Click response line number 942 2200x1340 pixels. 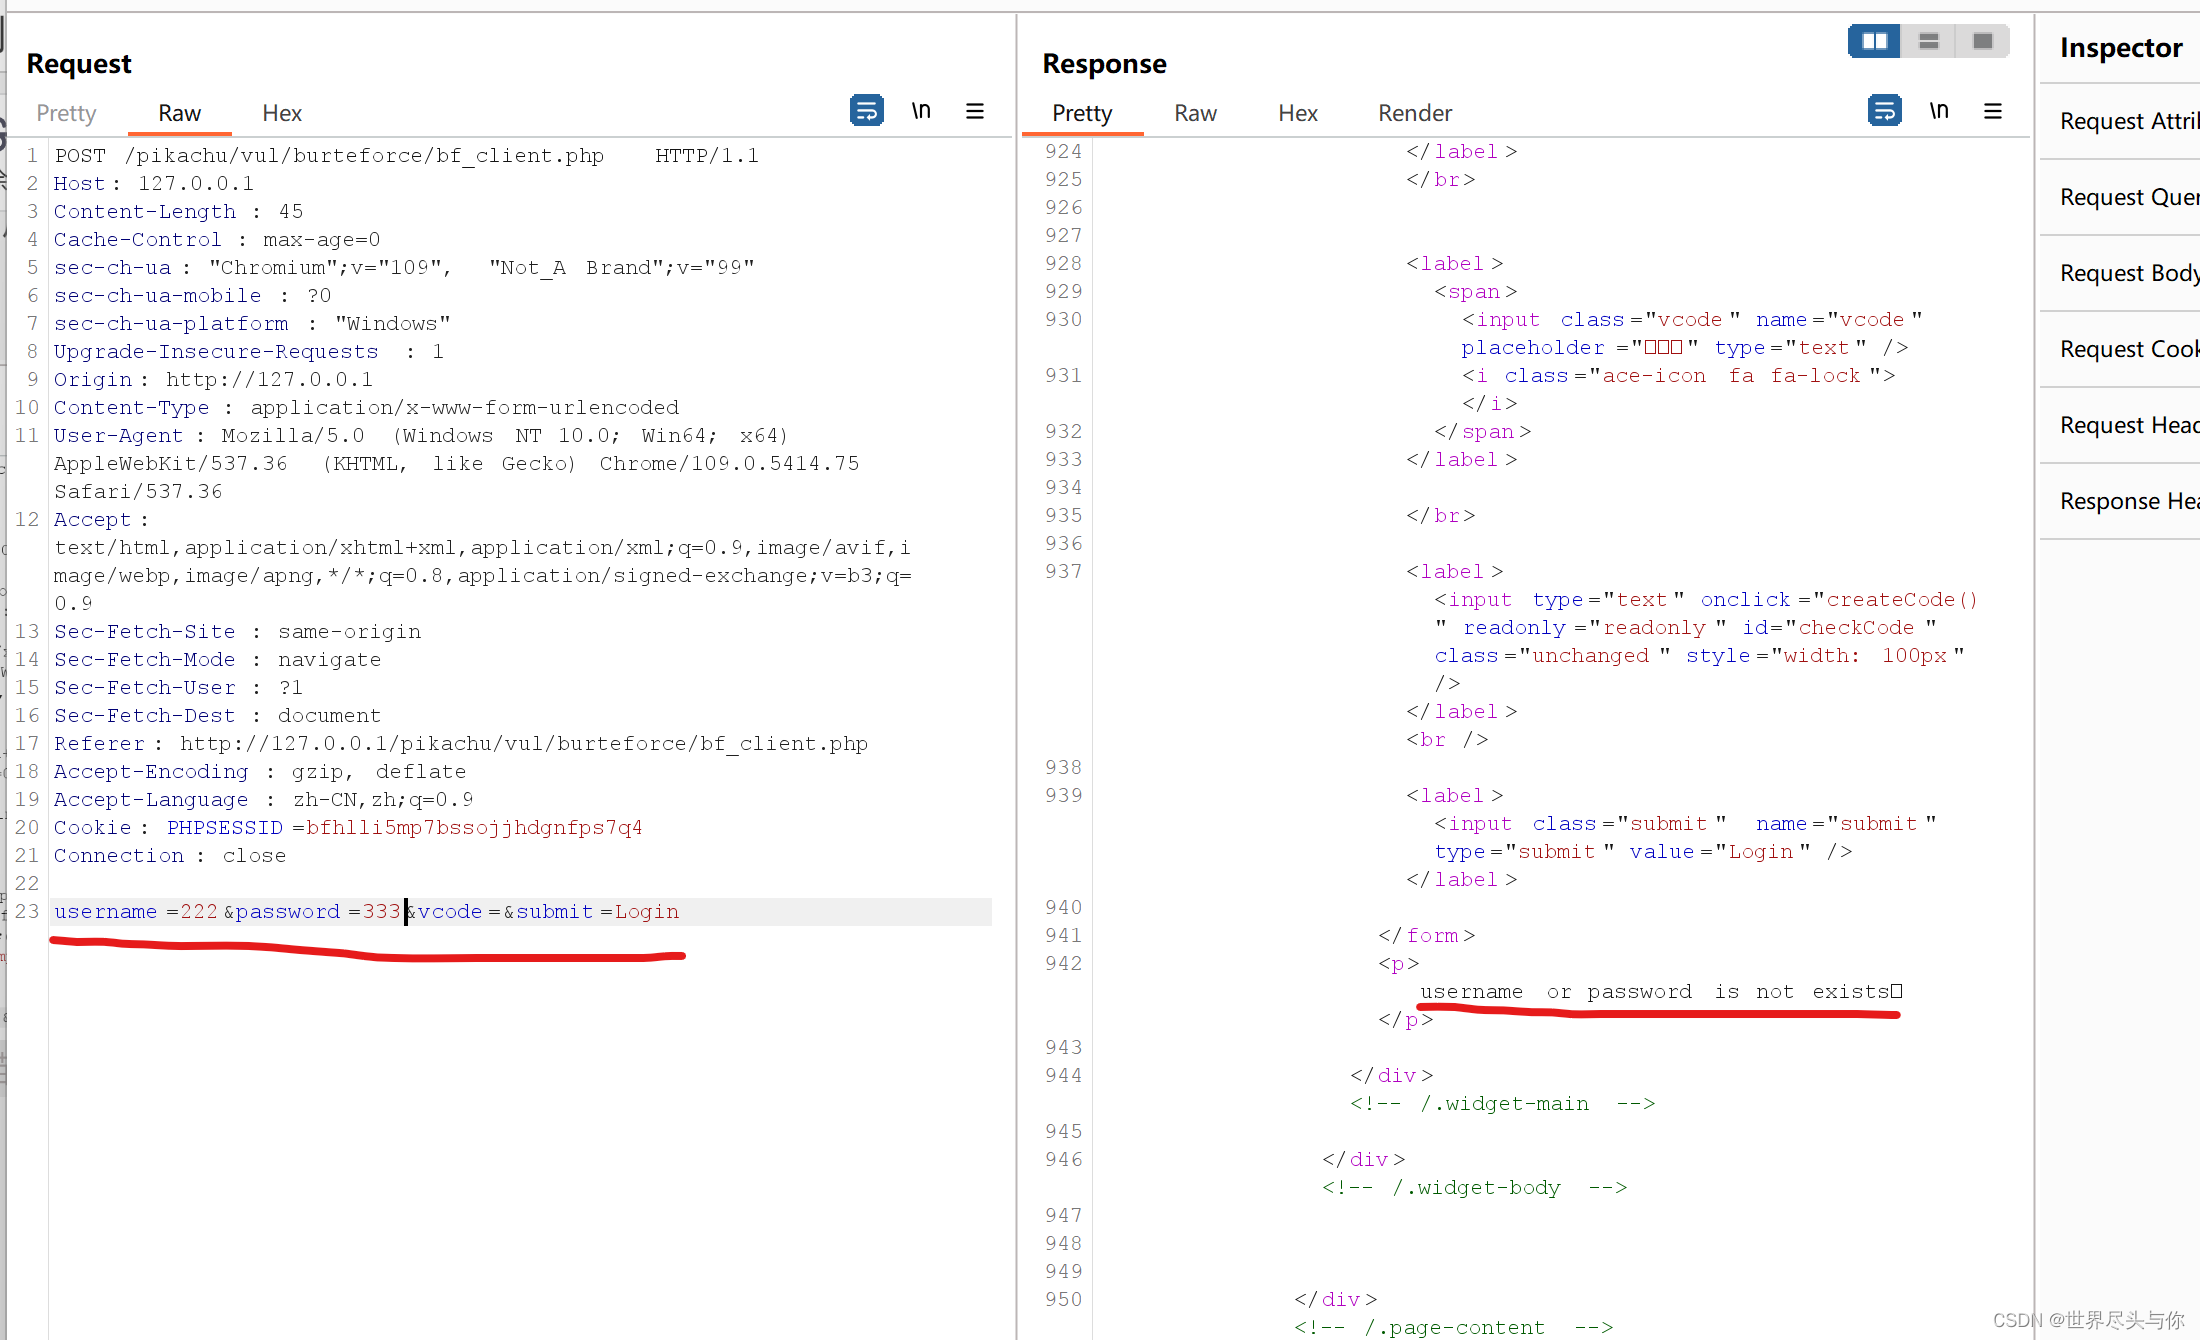[x=1063, y=963]
